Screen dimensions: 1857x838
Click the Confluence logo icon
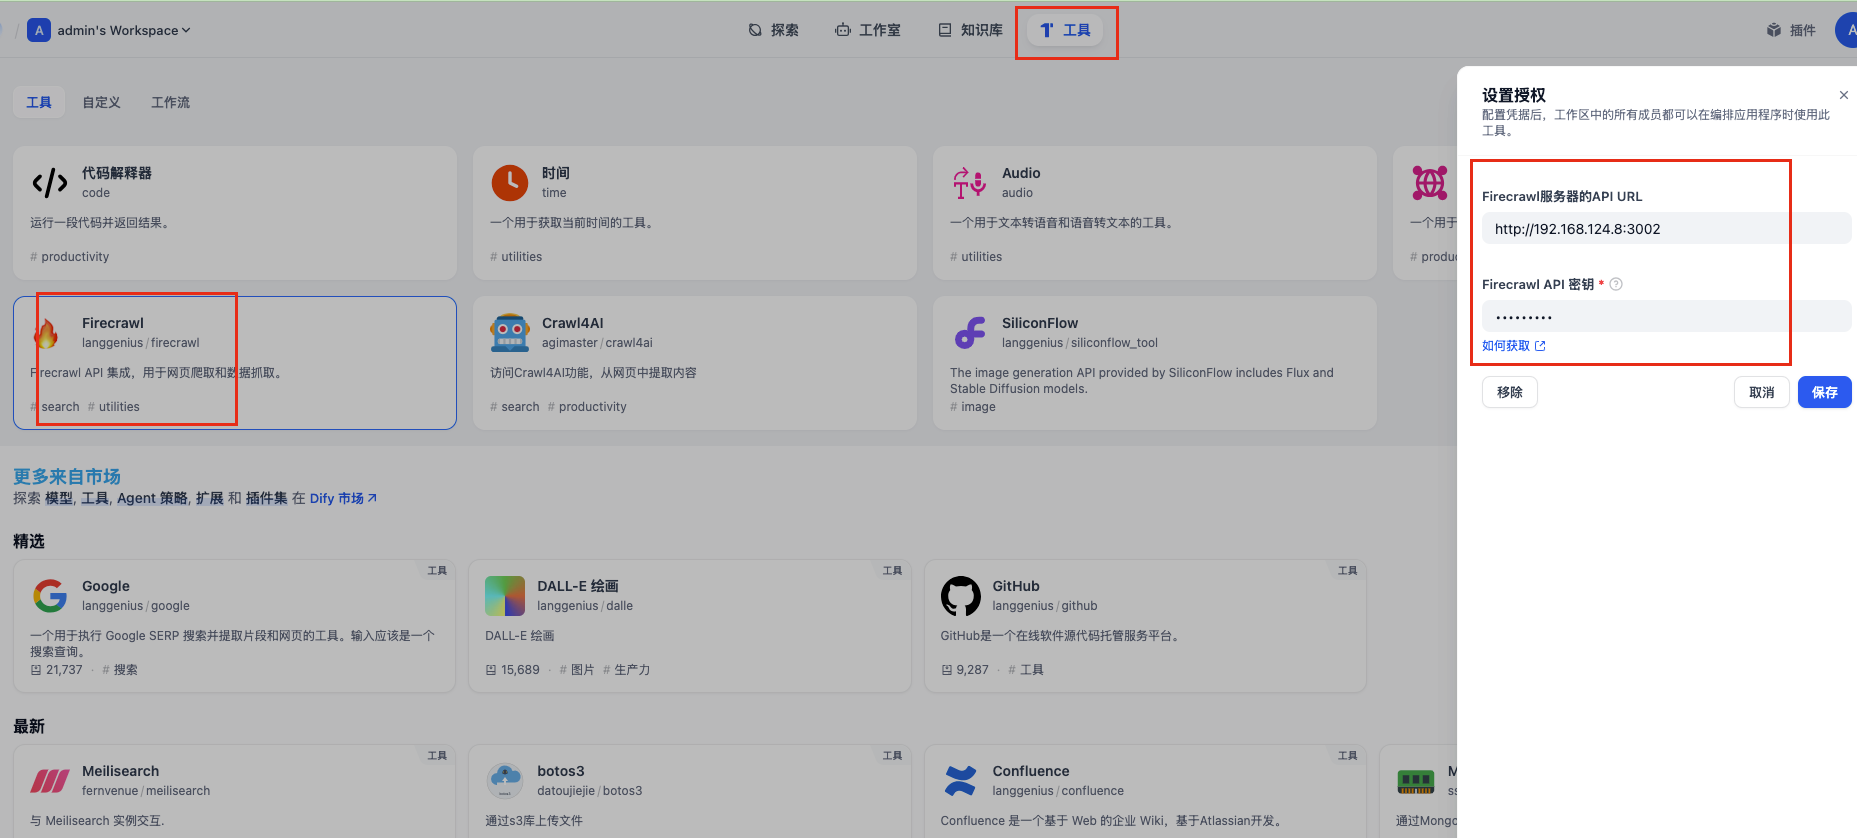click(x=960, y=781)
